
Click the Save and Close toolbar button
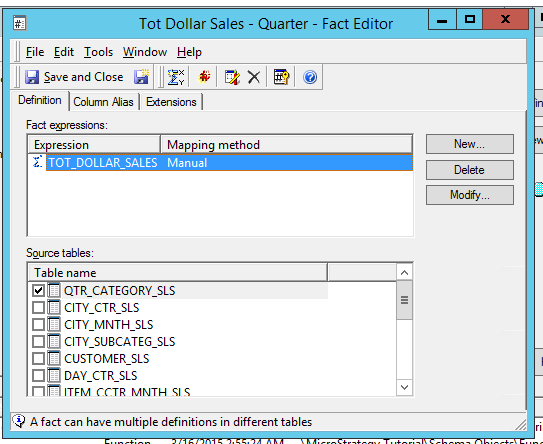(74, 77)
